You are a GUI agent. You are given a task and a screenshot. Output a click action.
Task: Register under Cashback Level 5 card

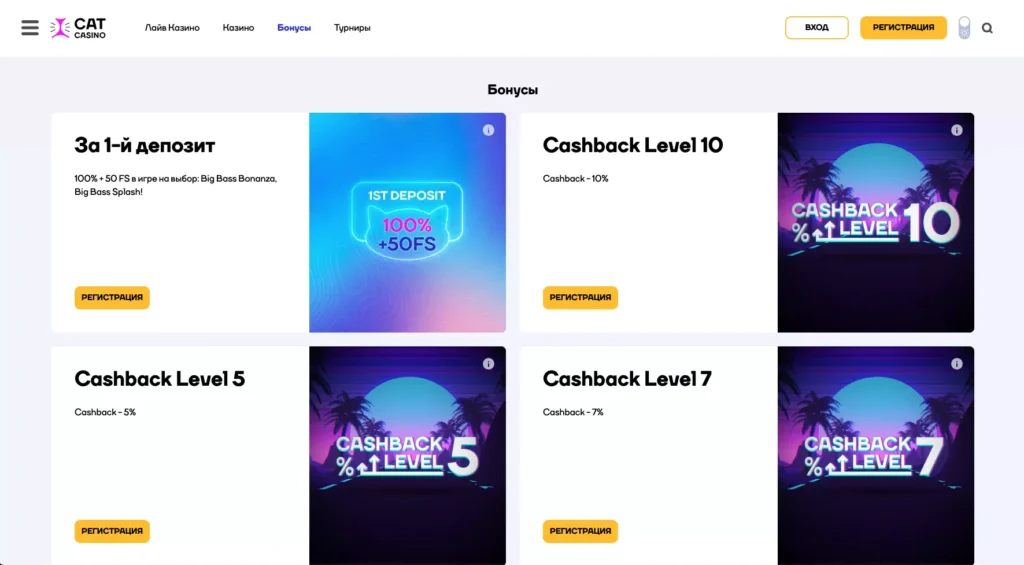pos(112,531)
